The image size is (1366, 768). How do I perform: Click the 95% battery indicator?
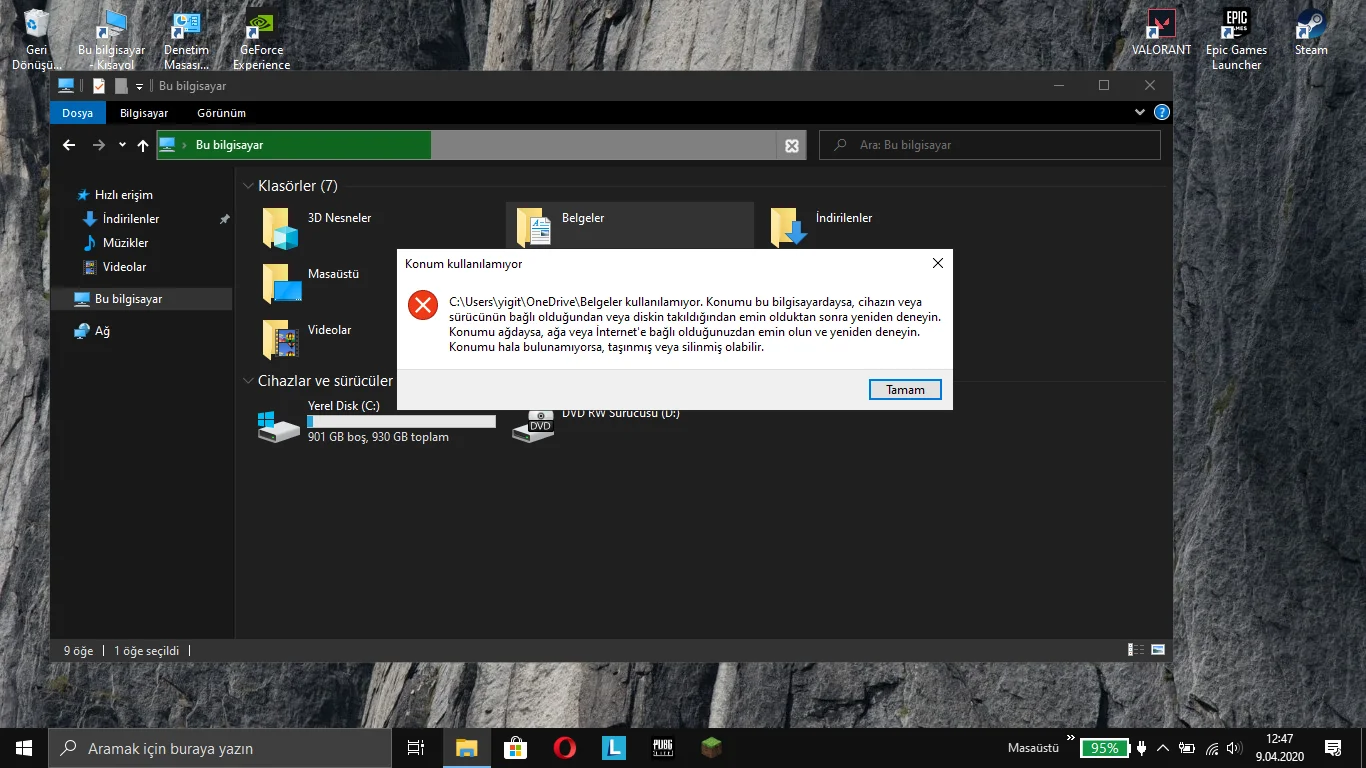(1105, 748)
